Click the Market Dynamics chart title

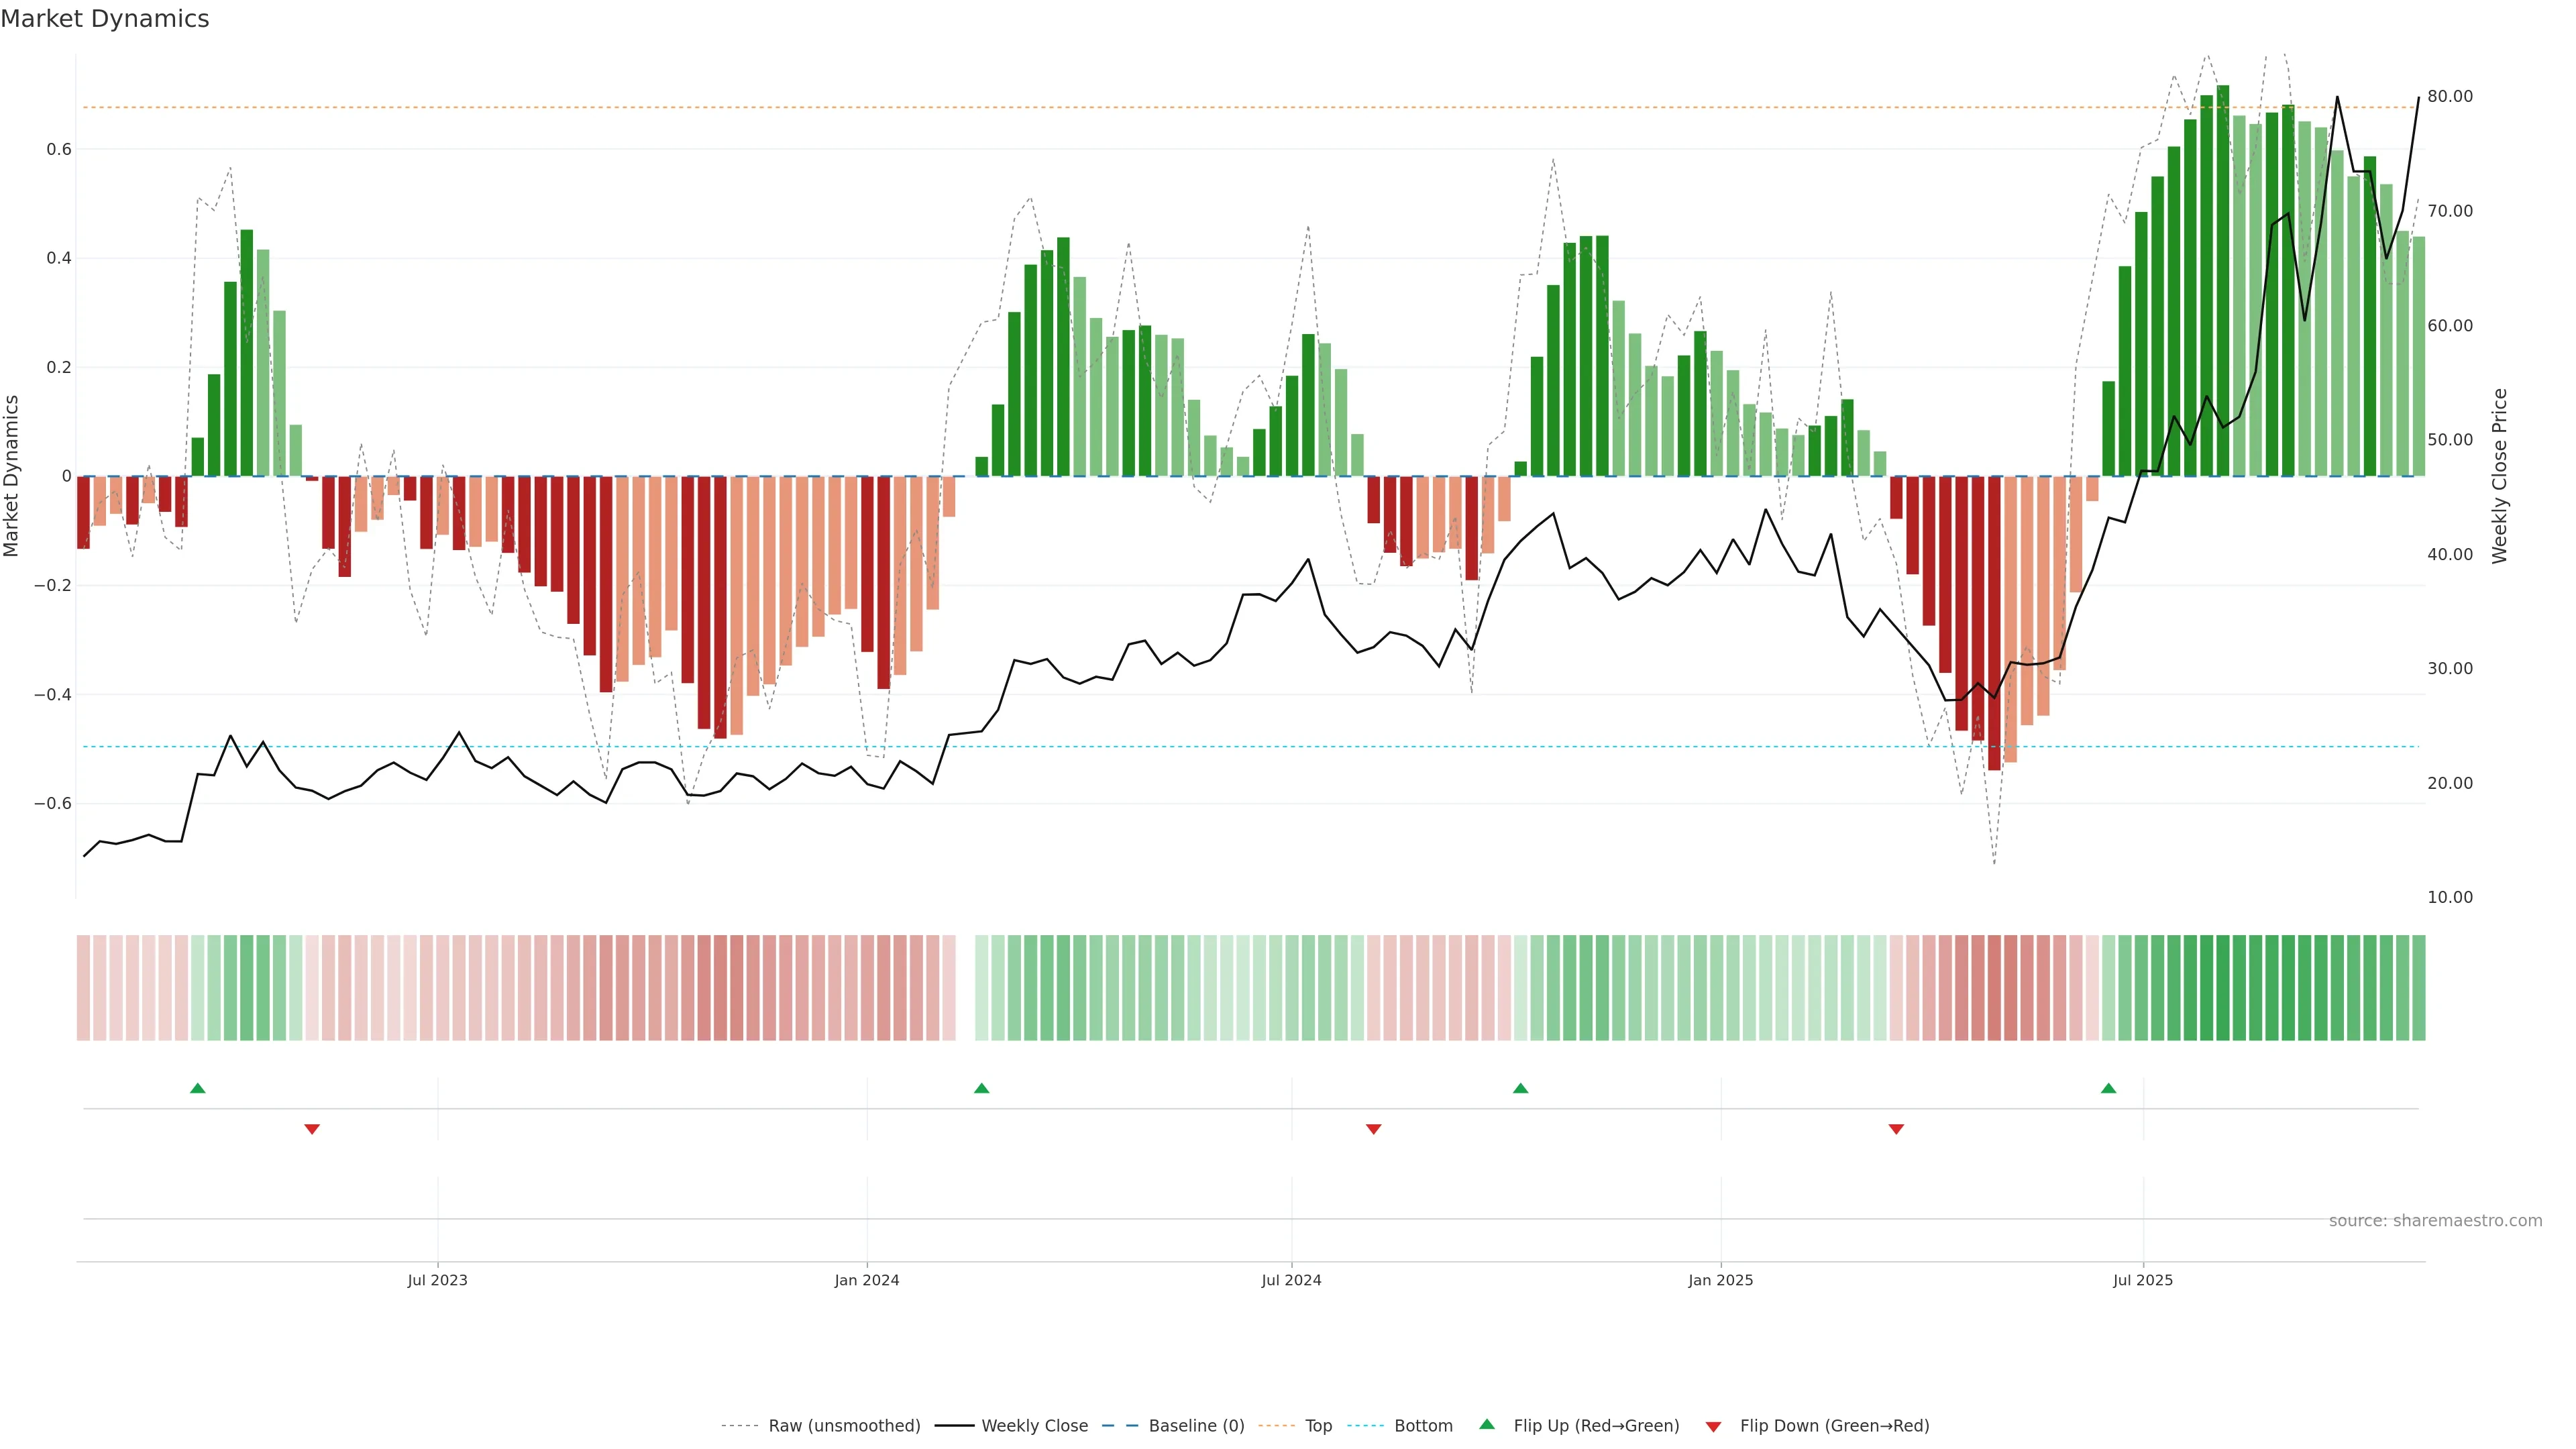(x=105, y=19)
